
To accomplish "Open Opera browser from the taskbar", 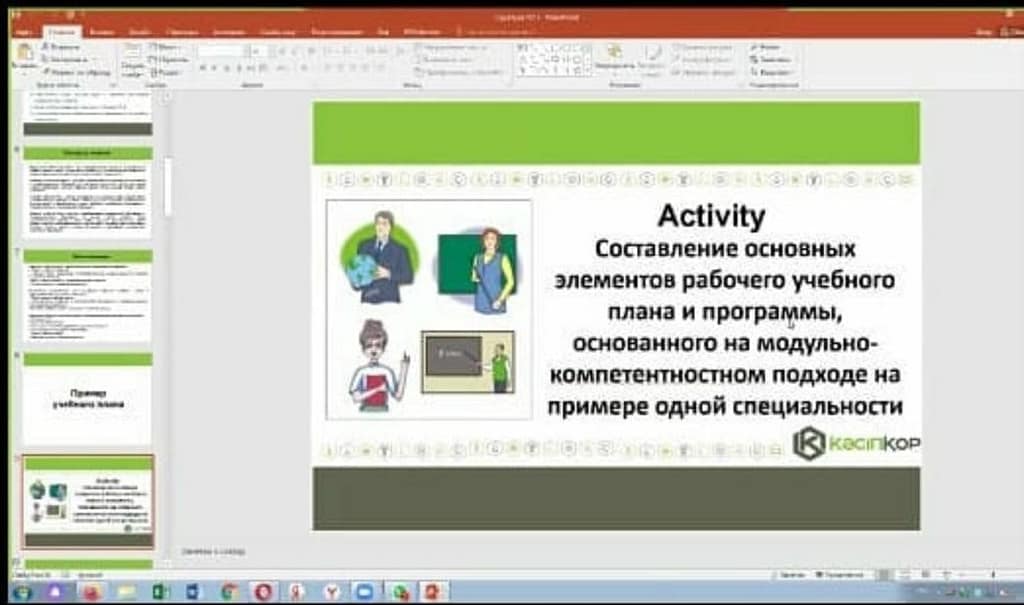I will (262, 592).
